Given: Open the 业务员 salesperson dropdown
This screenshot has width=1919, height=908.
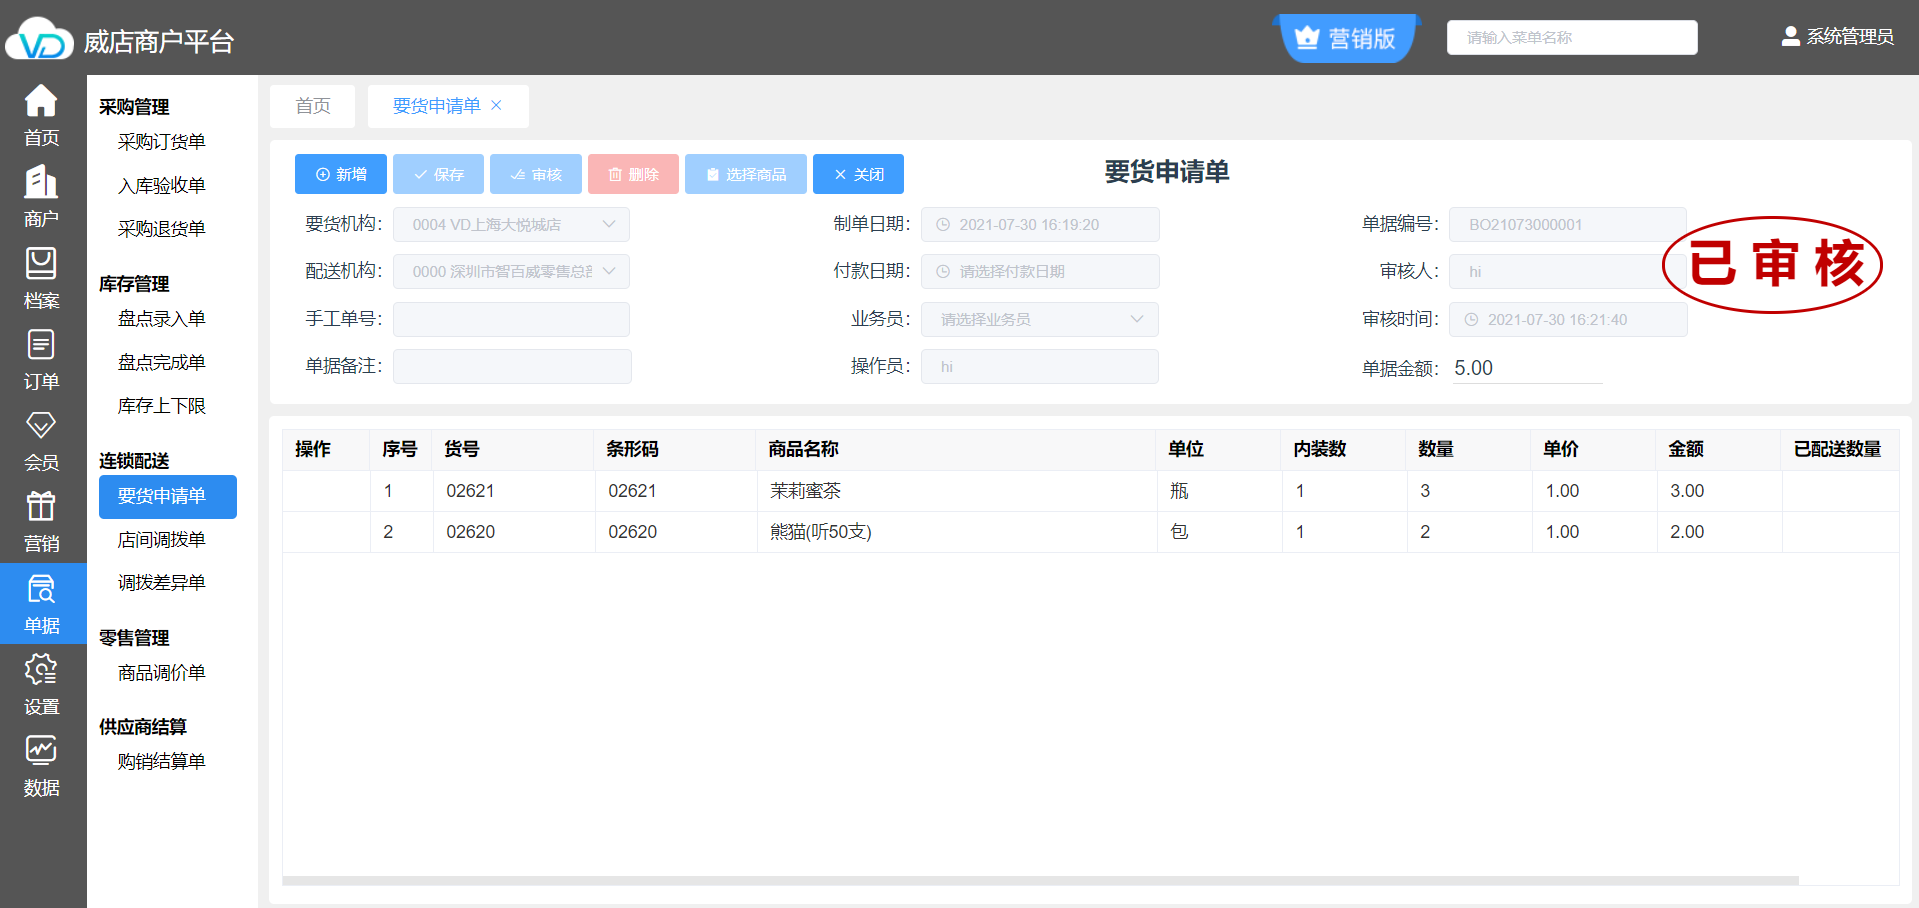Looking at the screenshot, I should pos(1136,319).
